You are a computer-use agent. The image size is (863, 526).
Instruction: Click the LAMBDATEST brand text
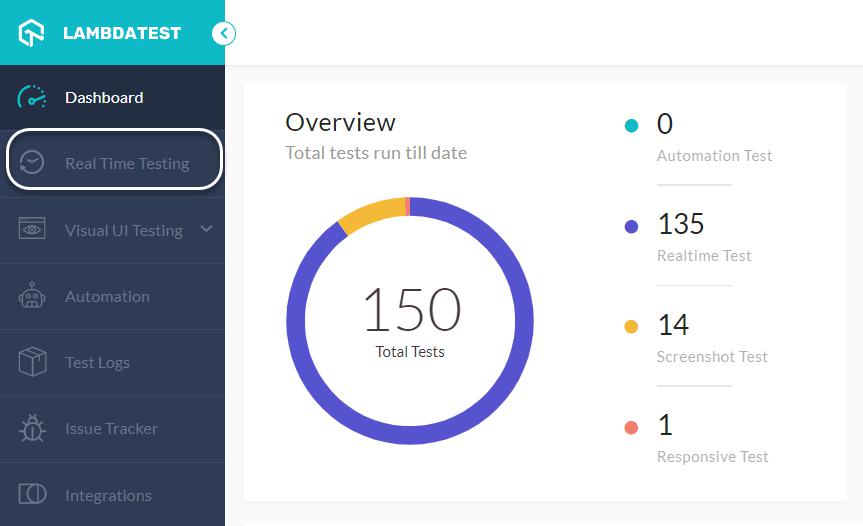(x=122, y=33)
